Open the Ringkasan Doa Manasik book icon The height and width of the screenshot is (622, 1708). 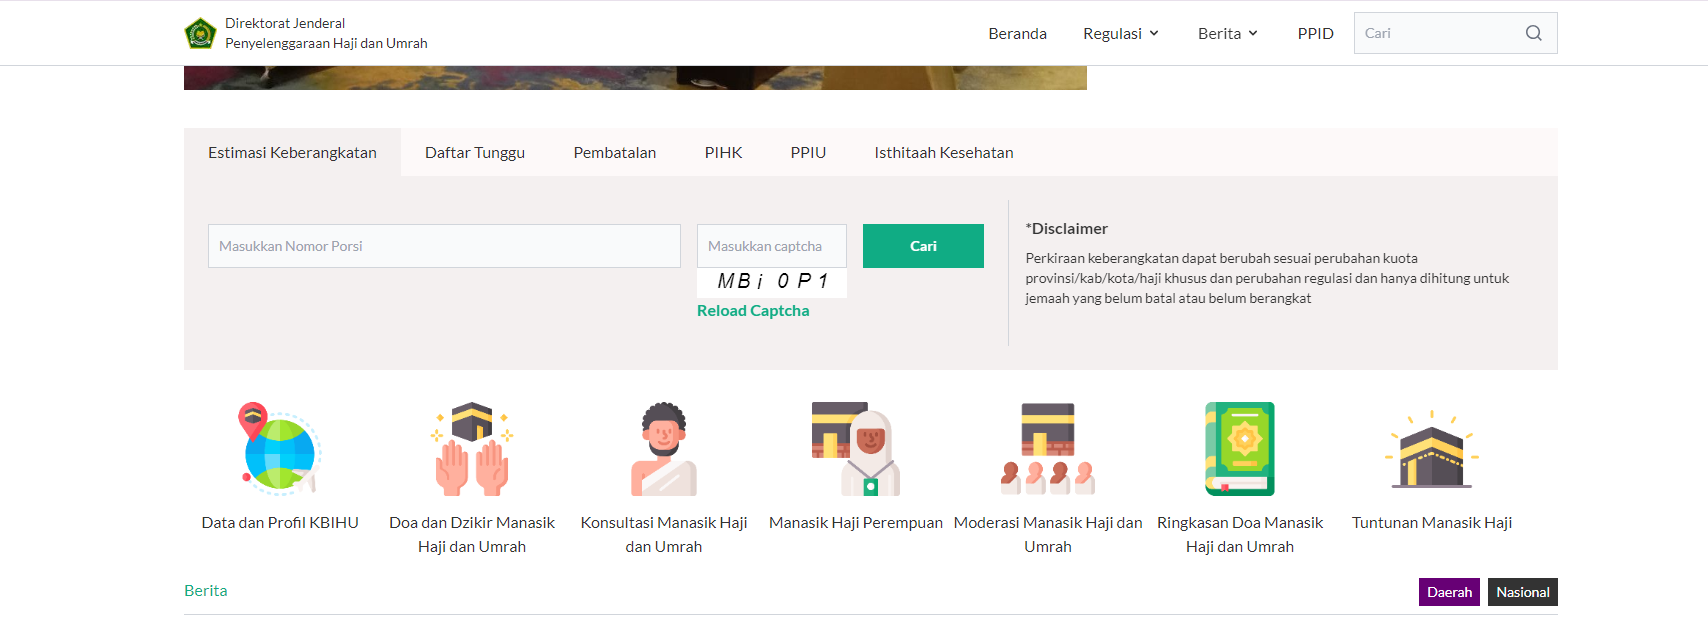click(x=1240, y=449)
